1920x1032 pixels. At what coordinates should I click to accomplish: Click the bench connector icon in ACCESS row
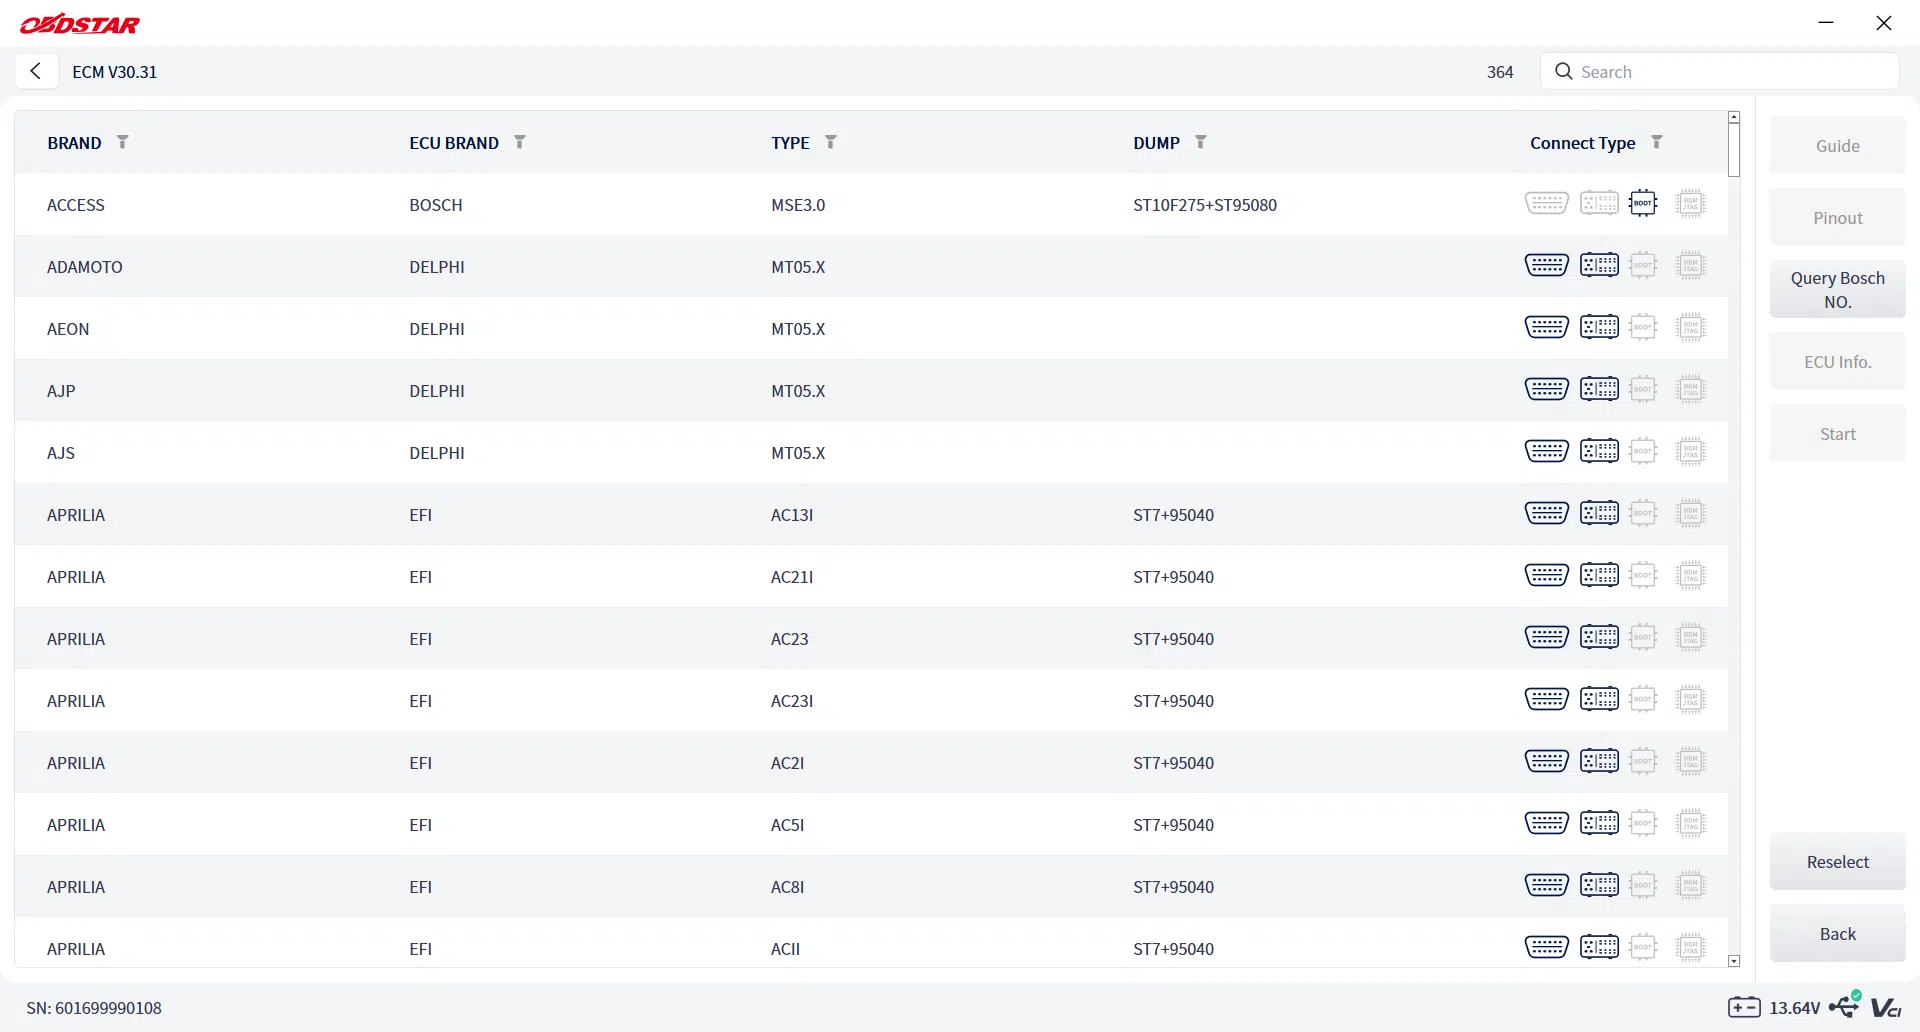click(1599, 203)
